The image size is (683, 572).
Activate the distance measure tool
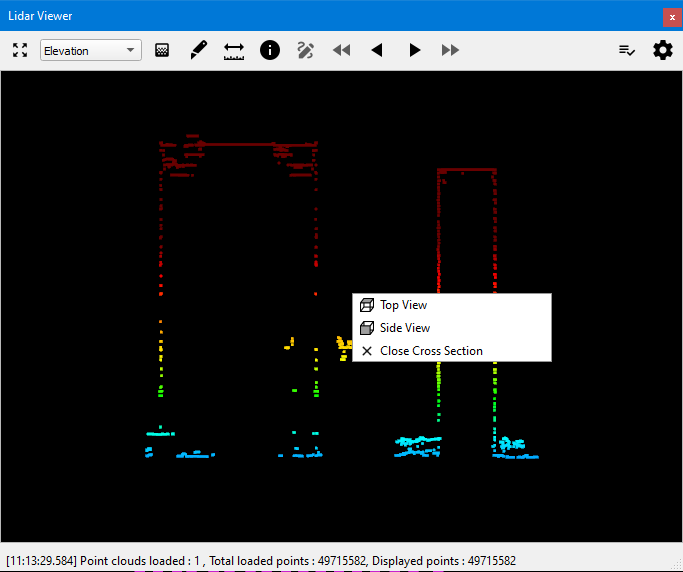coord(234,50)
